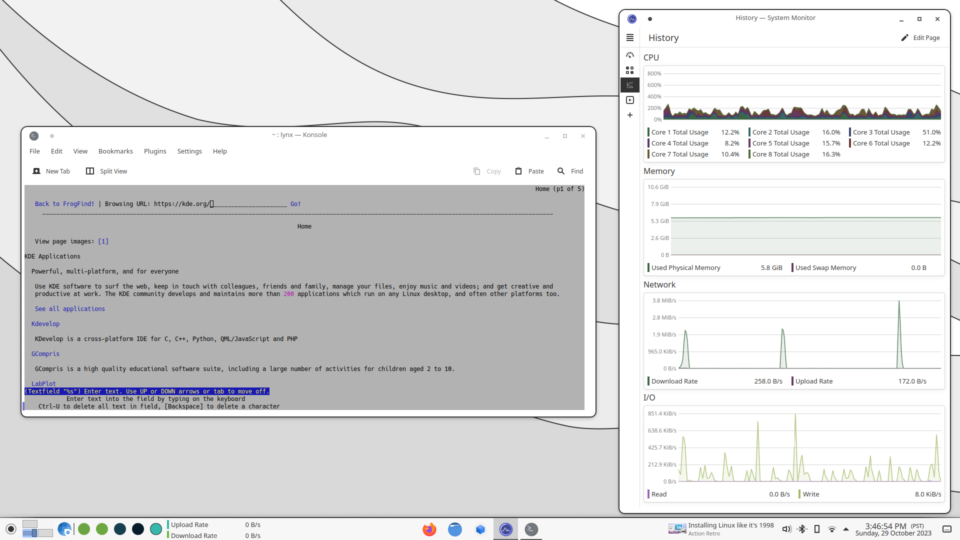Open Konsole Help menu
The height and width of the screenshot is (540, 960).
220,151
